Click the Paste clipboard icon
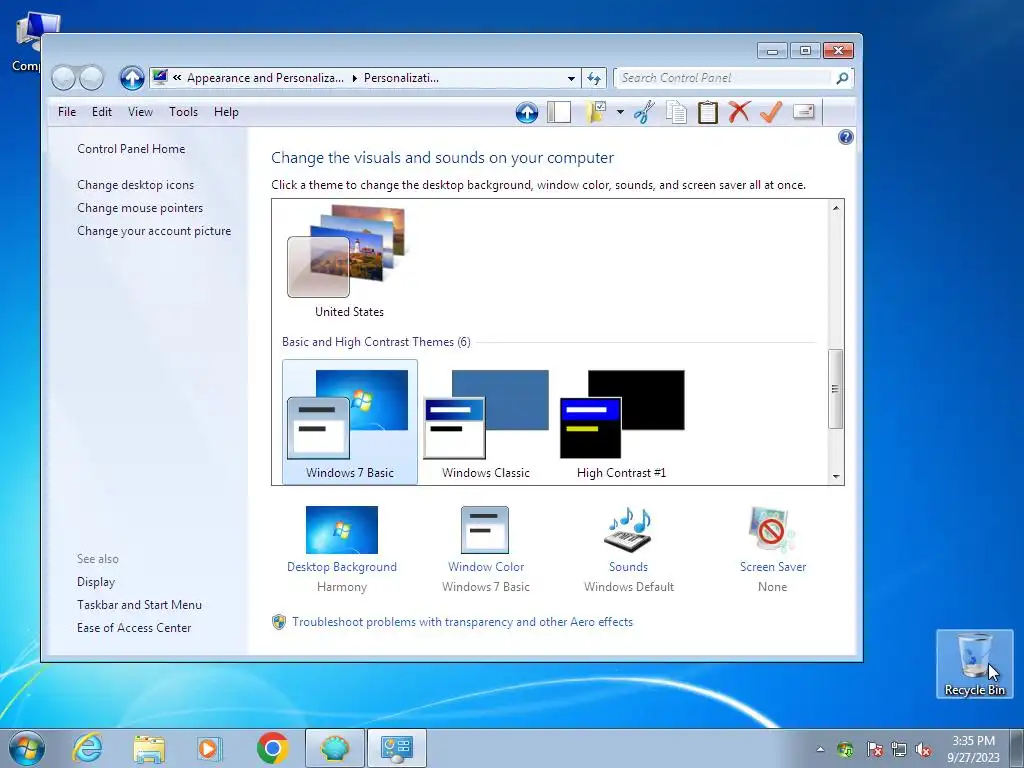Image resolution: width=1024 pixels, height=768 pixels. [708, 112]
